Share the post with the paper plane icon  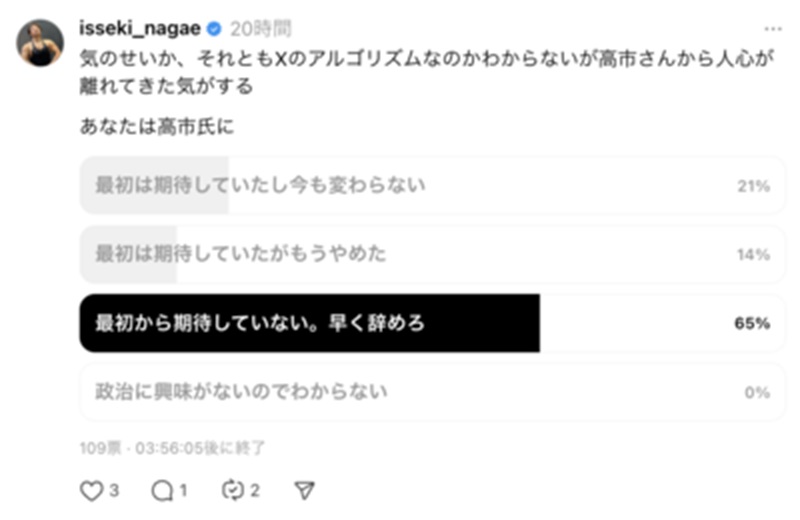(305, 490)
